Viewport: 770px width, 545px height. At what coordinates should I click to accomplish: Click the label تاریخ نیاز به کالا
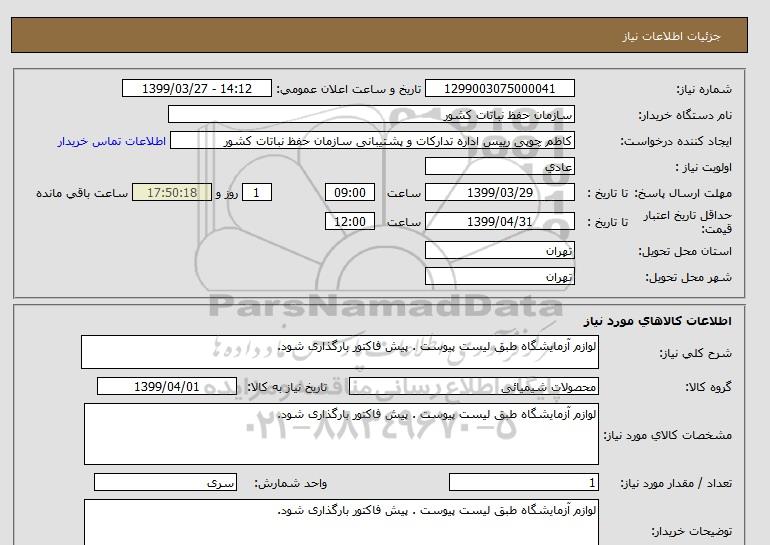(287, 387)
